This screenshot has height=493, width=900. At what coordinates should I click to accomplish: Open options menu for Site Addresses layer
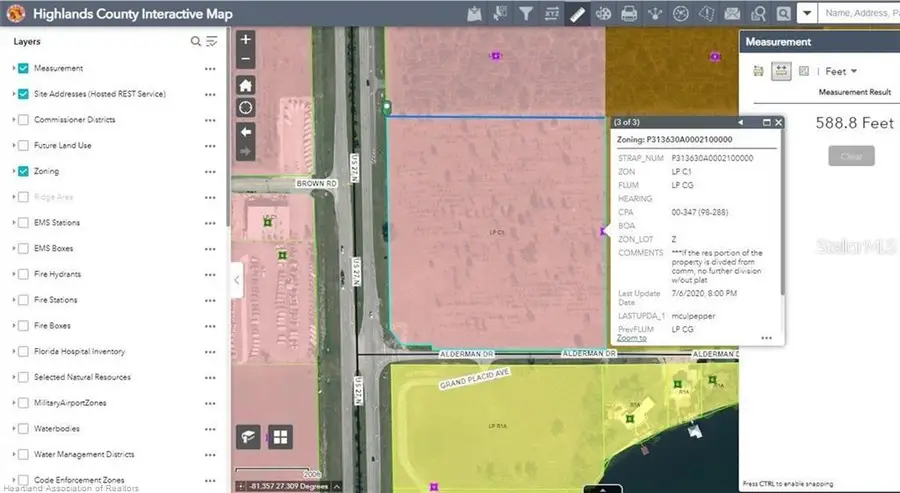210,94
